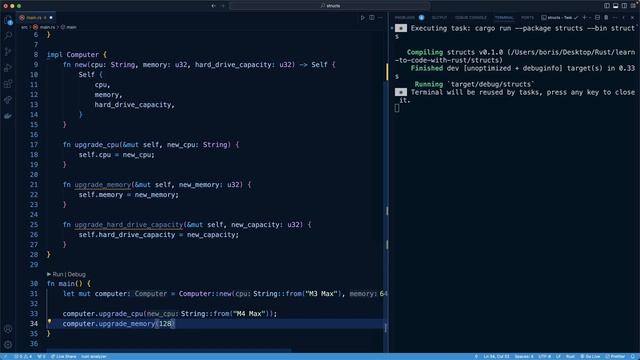
Task: Click the Run code lens above main
Action: (x=58, y=274)
